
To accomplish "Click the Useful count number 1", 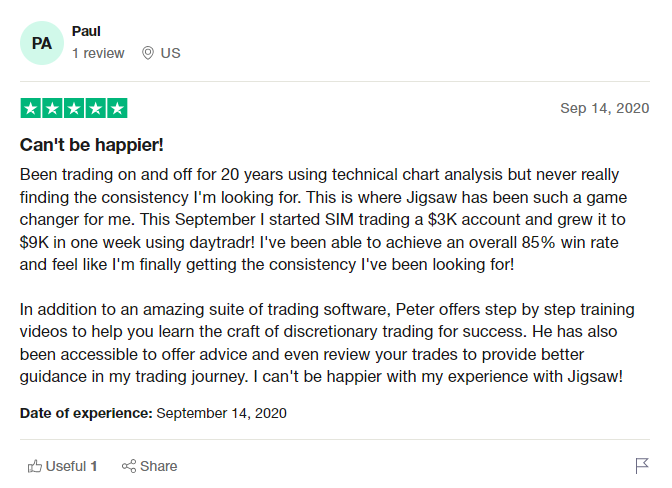I will [94, 466].
